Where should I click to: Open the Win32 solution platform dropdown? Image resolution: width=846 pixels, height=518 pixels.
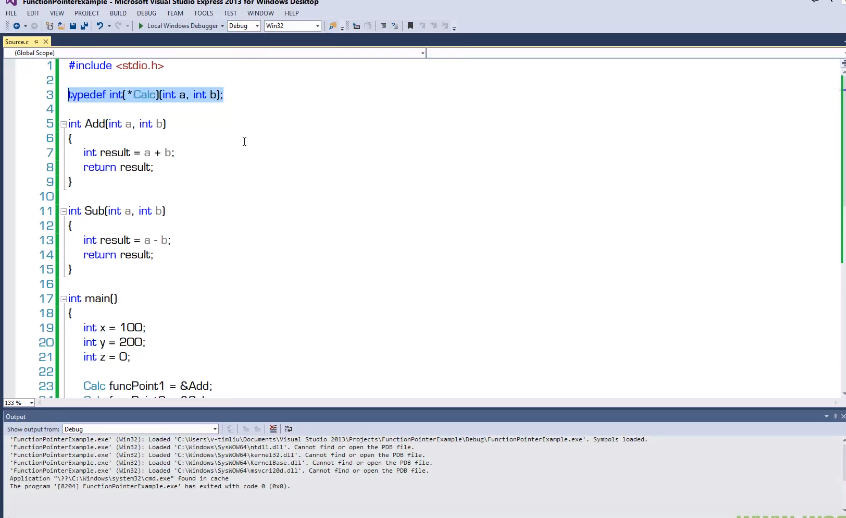point(292,26)
